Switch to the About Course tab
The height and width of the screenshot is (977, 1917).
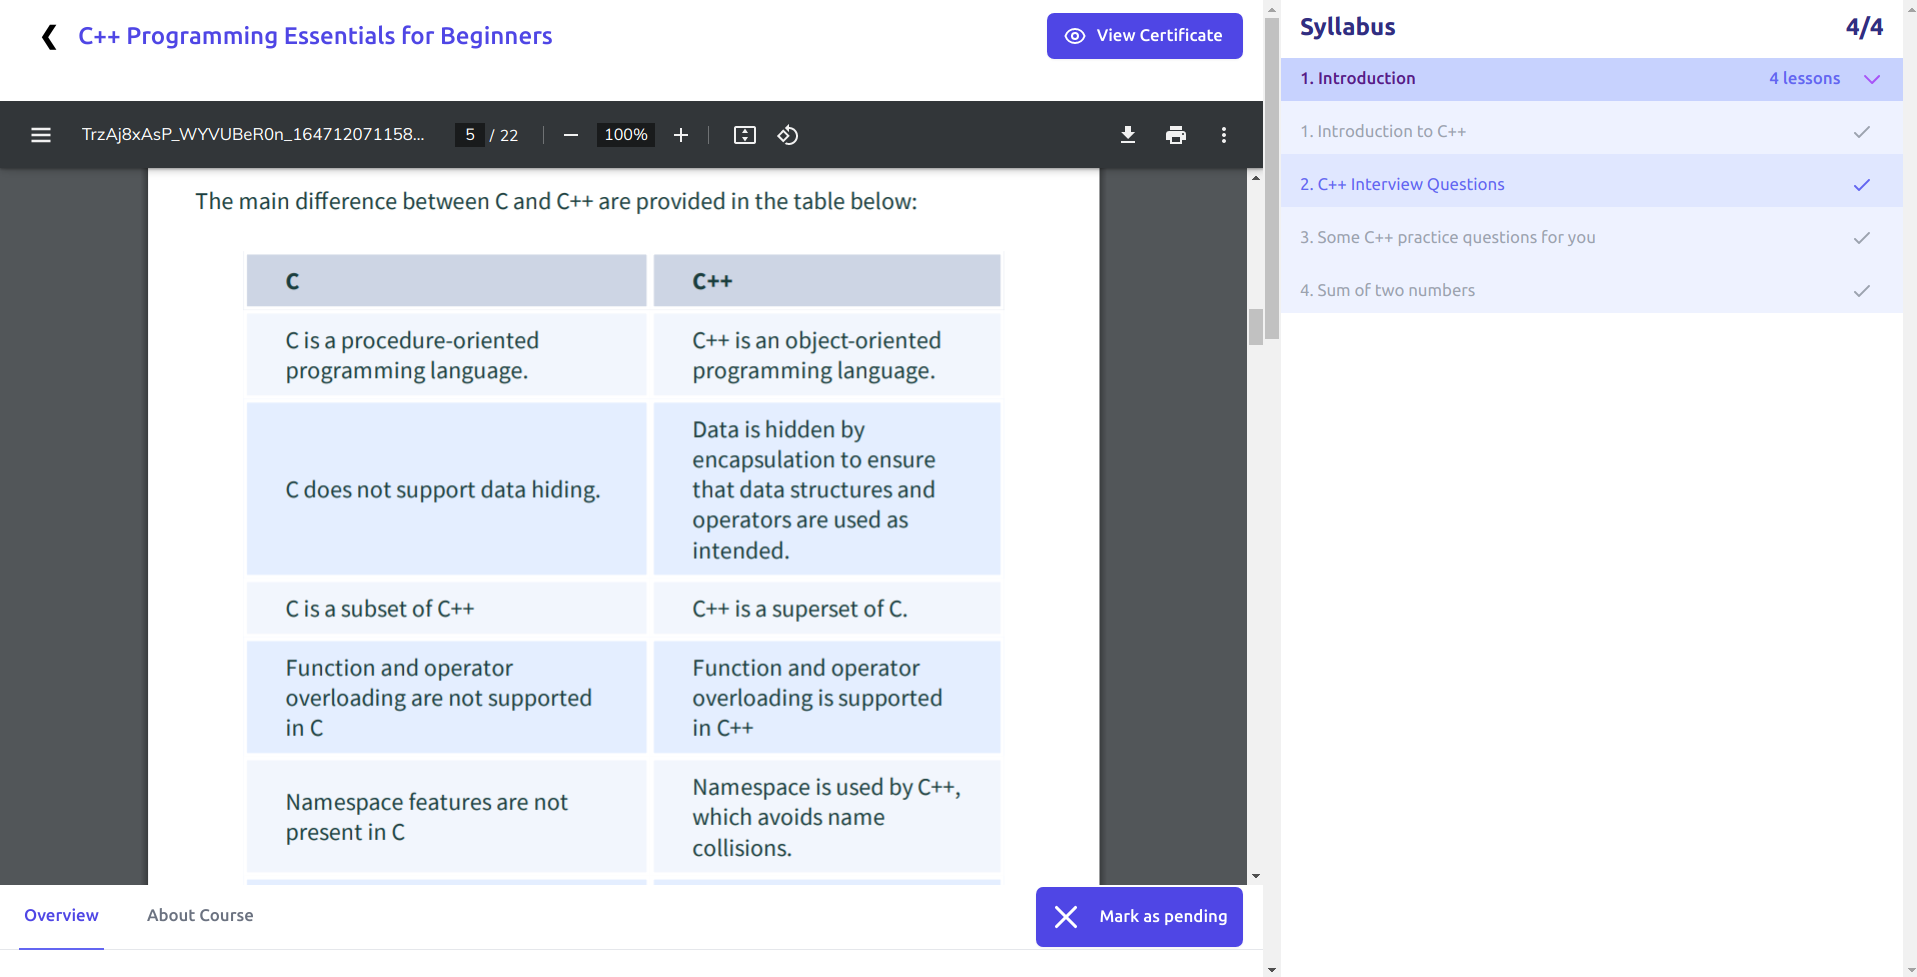click(x=200, y=915)
